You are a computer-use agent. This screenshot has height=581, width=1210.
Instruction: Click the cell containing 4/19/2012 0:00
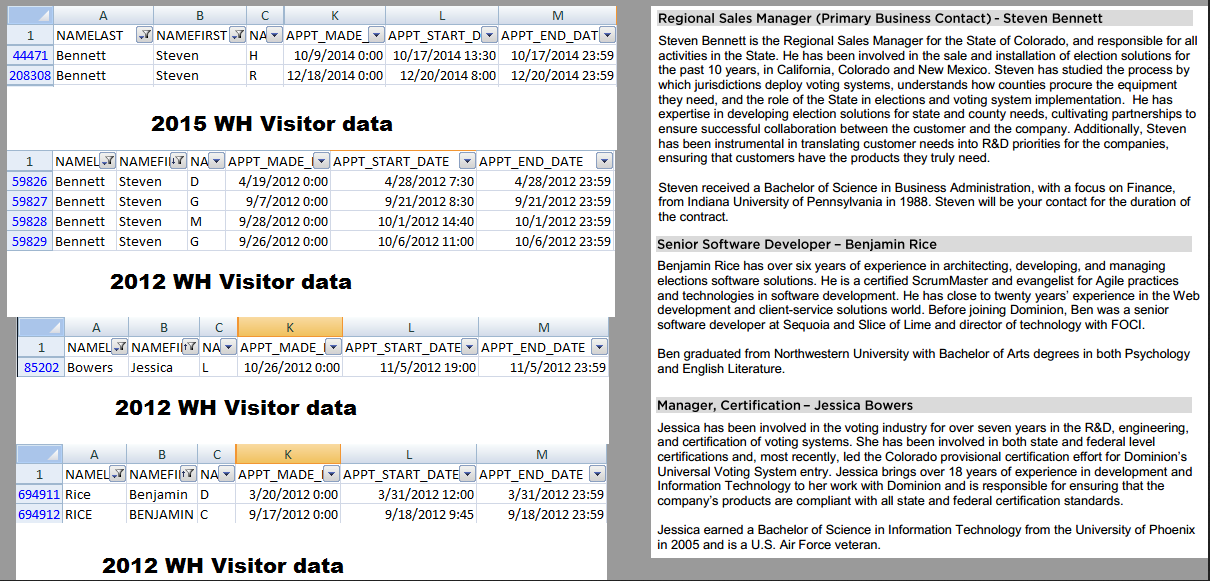277,181
